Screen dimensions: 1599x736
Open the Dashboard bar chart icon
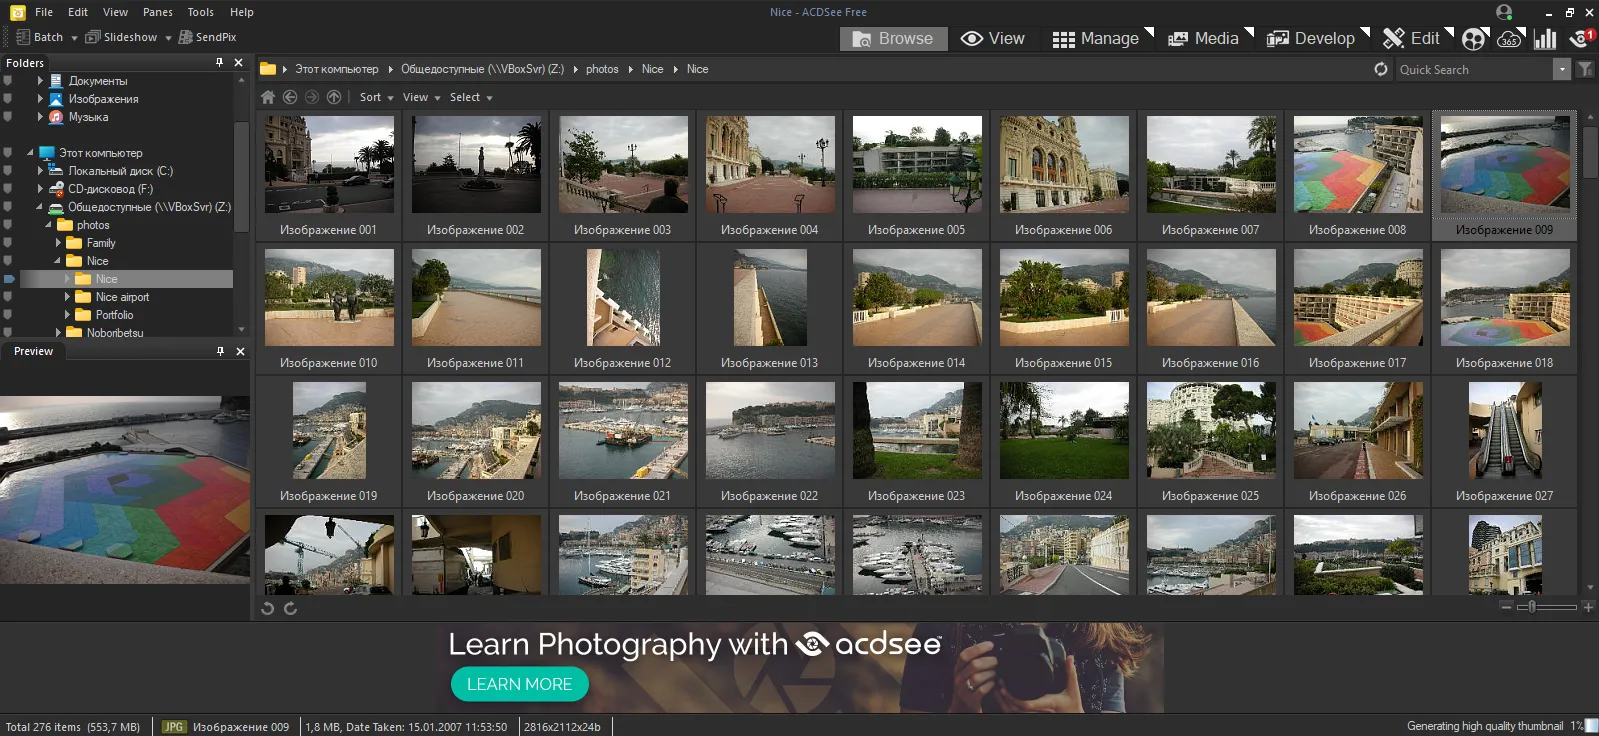pos(1545,39)
